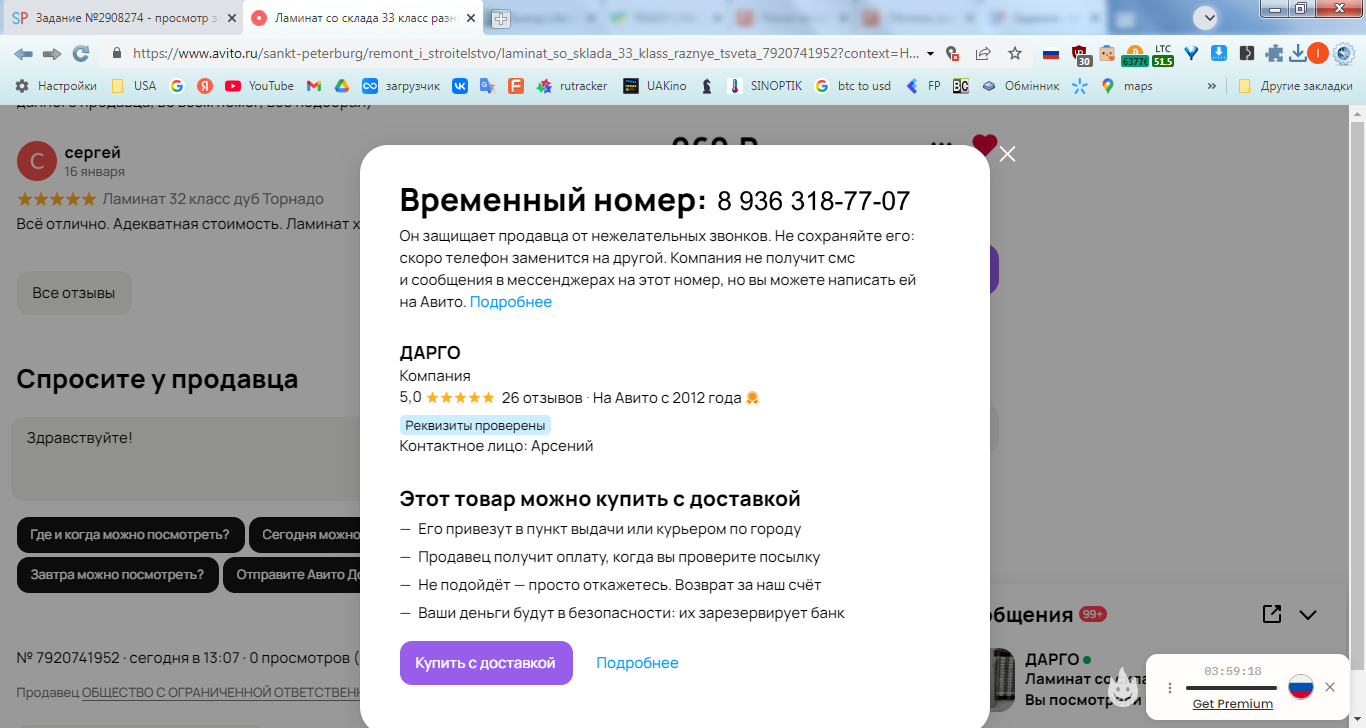Bookmark this page with star icon

(1015, 53)
